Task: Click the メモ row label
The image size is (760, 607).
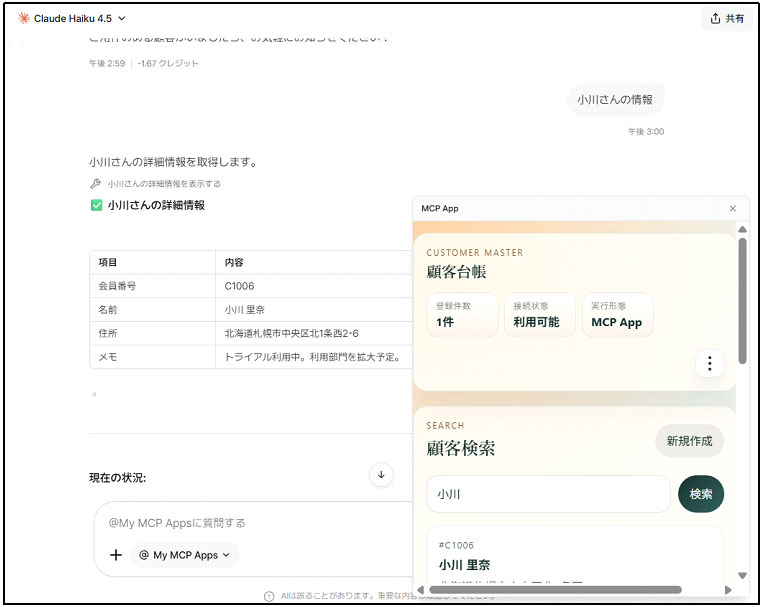Action: pyautogui.click(x=152, y=357)
